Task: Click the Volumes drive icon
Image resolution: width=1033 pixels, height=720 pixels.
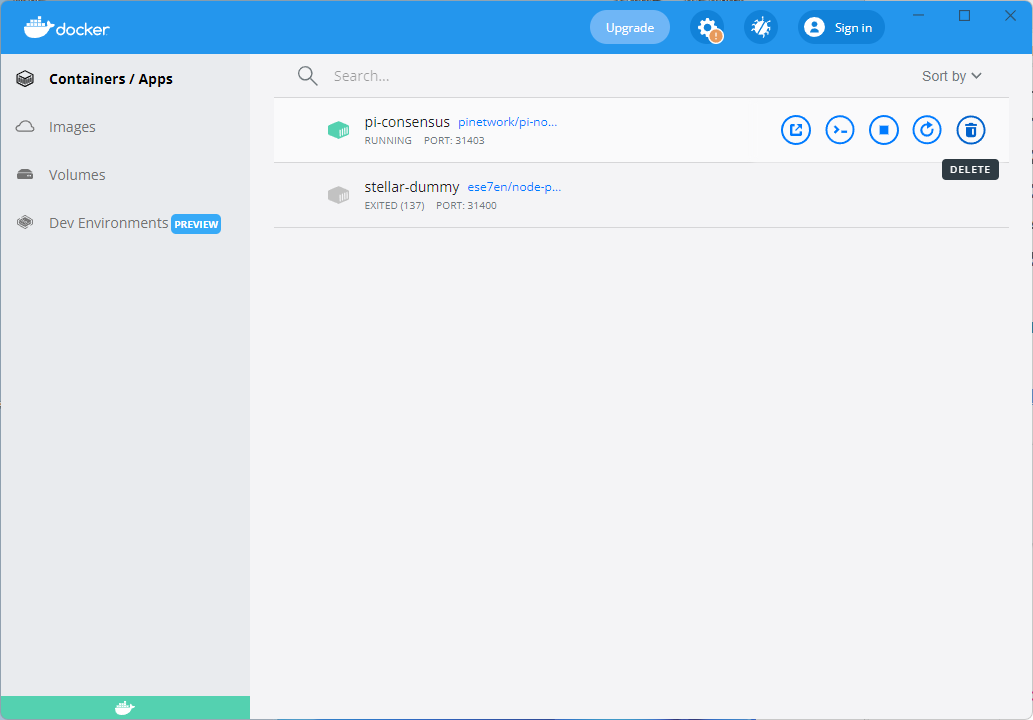Action: tap(25, 175)
